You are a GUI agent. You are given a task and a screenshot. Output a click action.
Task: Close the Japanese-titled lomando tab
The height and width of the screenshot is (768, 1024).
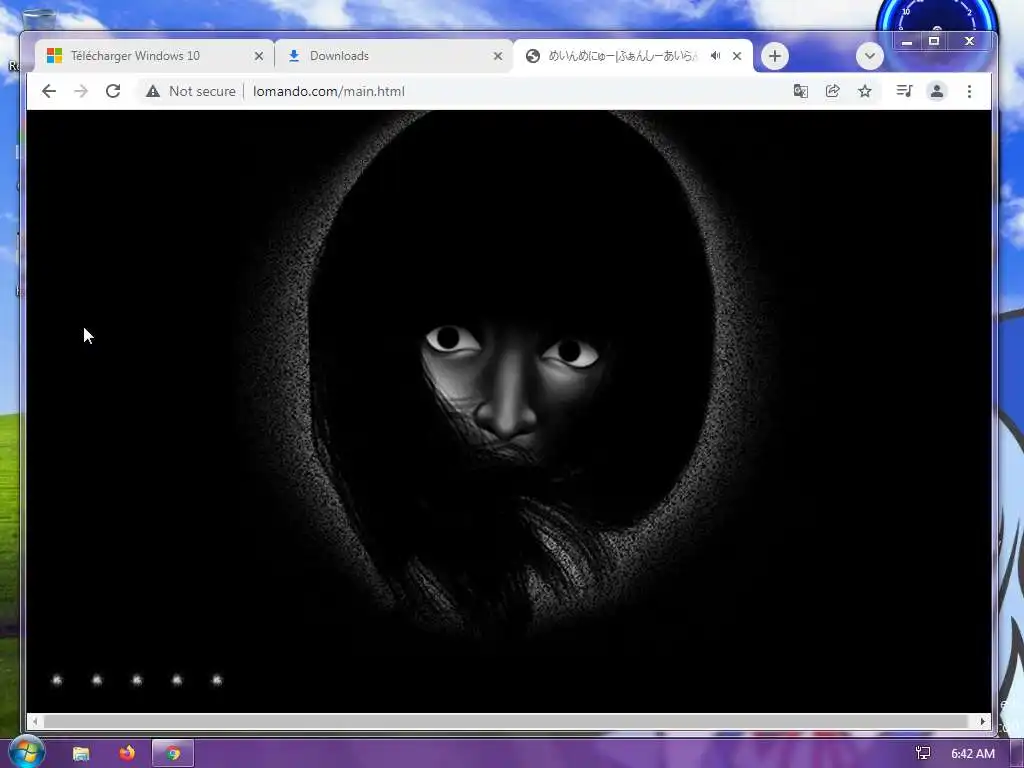click(737, 56)
